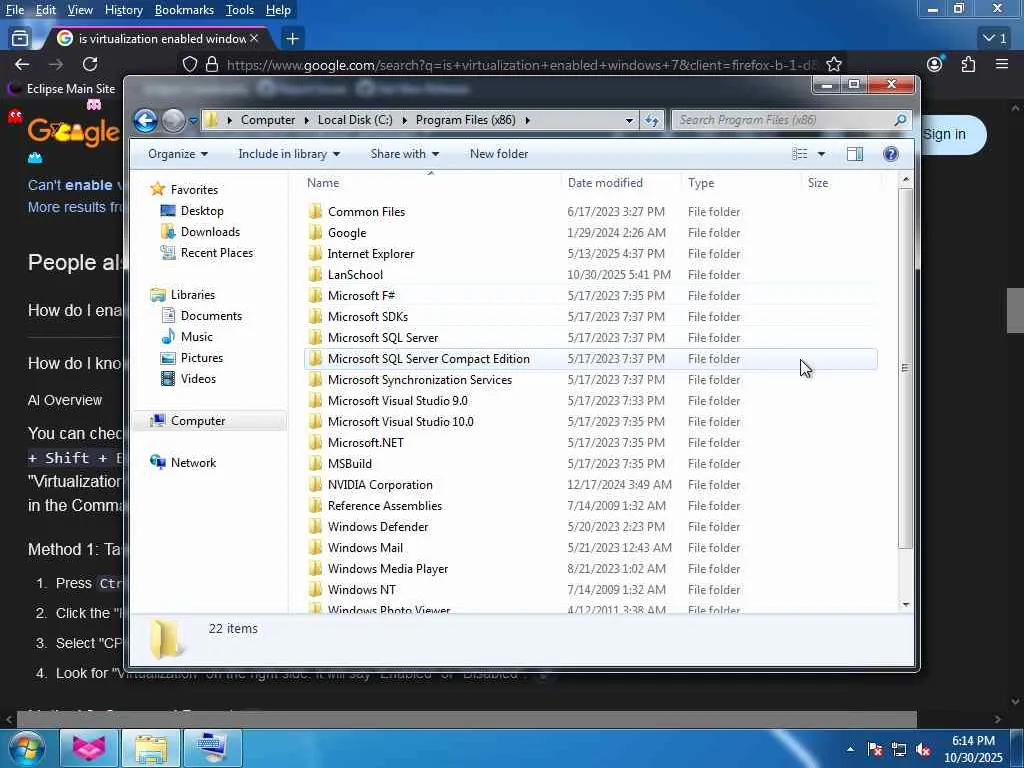Open the Share with dropdown
This screenshot has height=768, width=1024.
(x=404, y=154)
